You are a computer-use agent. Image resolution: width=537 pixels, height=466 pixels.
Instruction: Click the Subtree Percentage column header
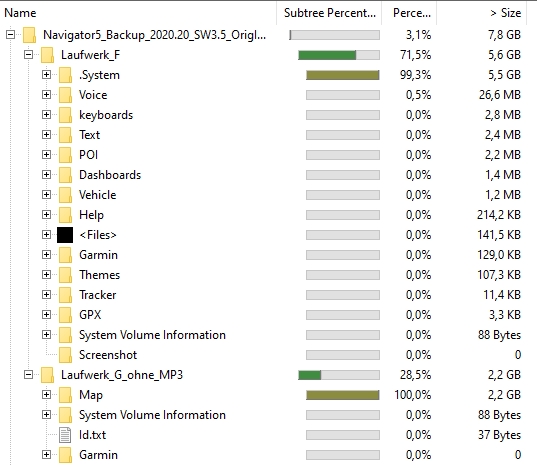pyautogui.click(x=329, y=13)
